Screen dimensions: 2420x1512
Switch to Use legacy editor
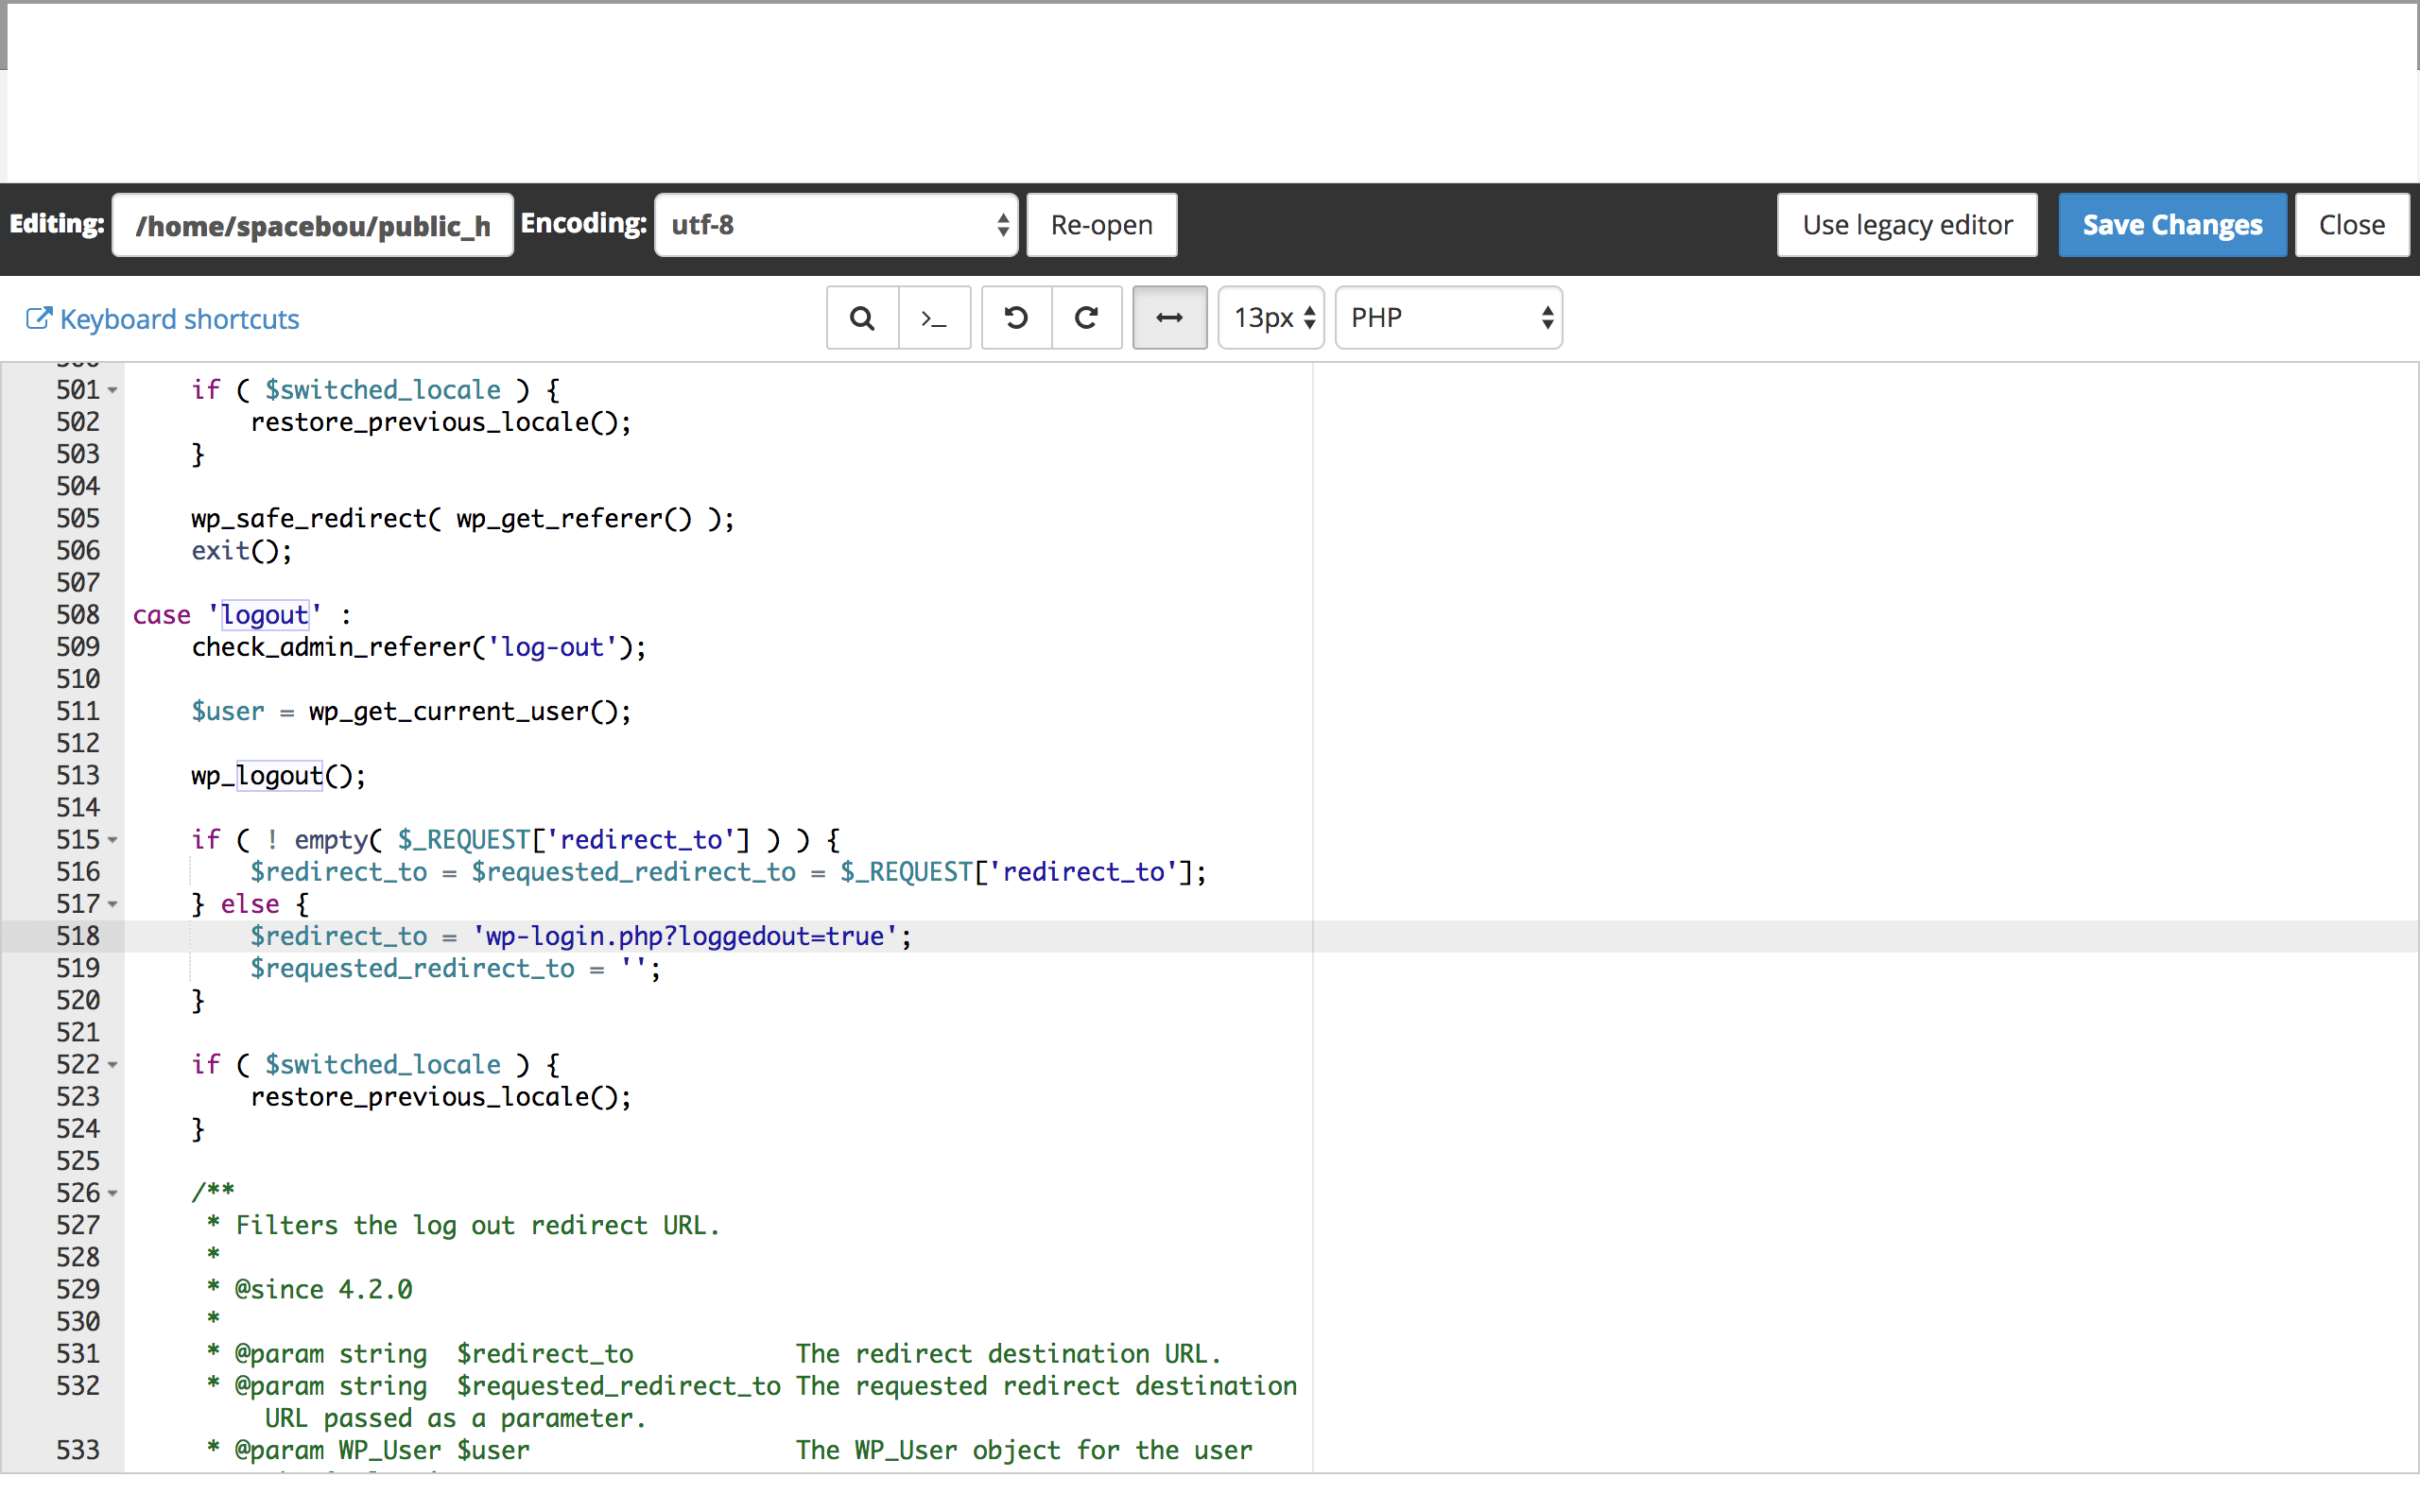(x=1907, y=225)
